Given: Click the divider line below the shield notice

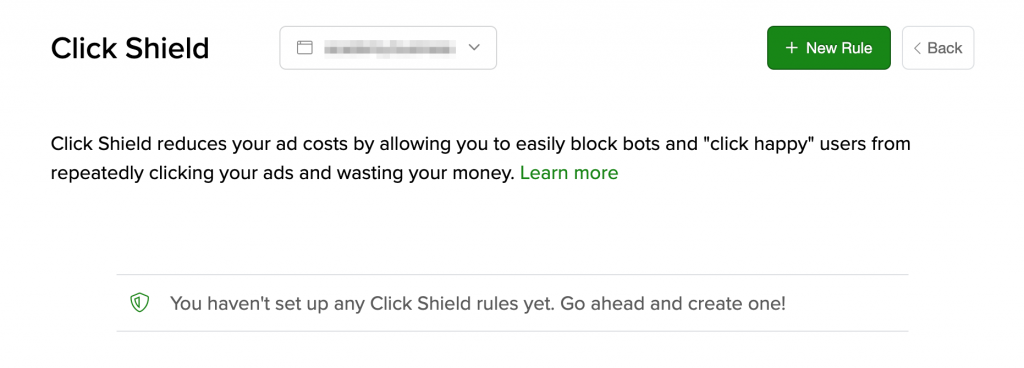Looking at the screenshot, I should click(x=512, y=331).
